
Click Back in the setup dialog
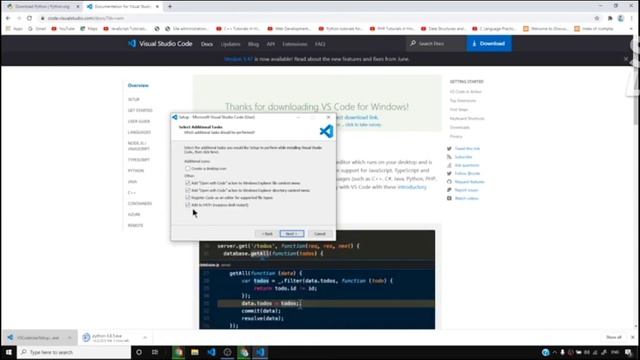pos(267,234)
